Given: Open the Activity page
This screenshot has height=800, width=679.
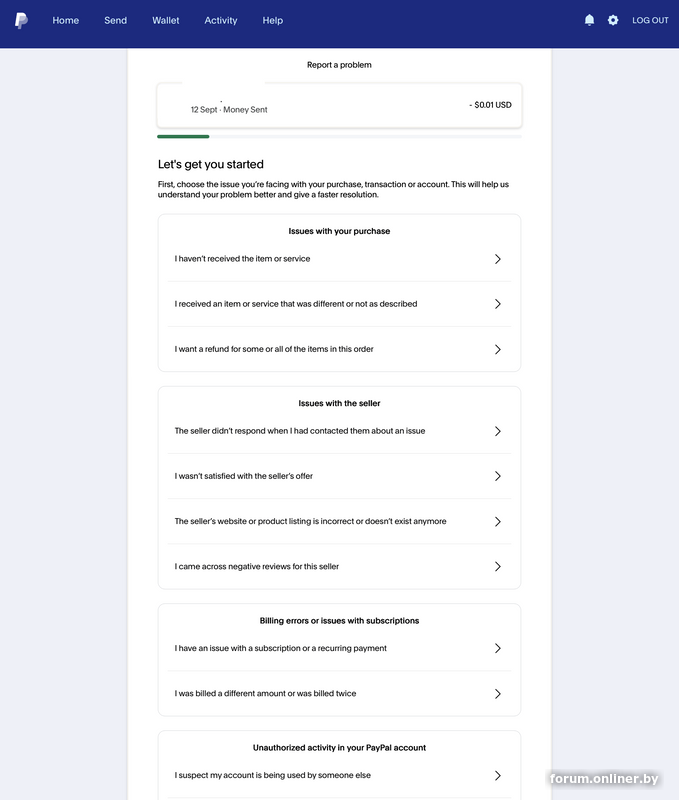Looking at the screenshot, I should pyautogui.click(x=221, y=20).
